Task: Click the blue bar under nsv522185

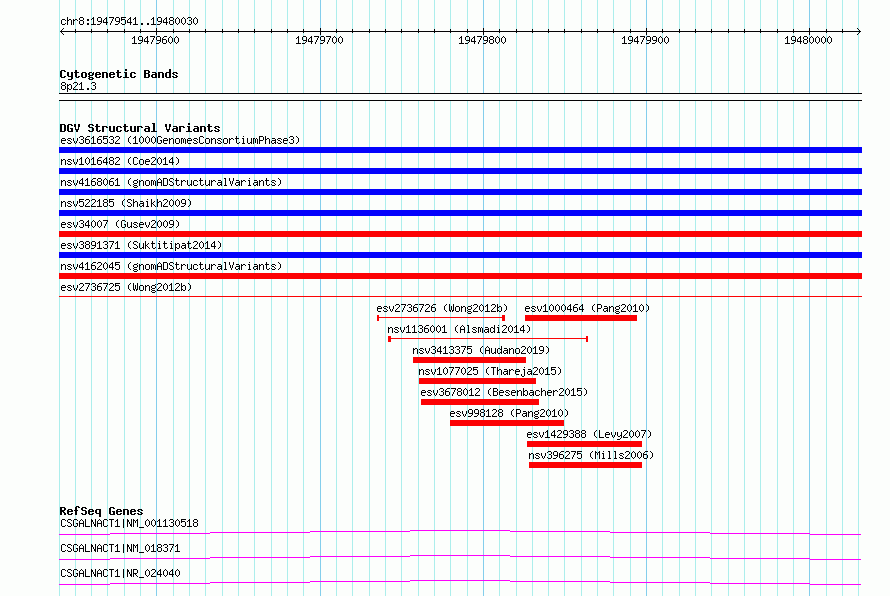Action: [460, 213]
